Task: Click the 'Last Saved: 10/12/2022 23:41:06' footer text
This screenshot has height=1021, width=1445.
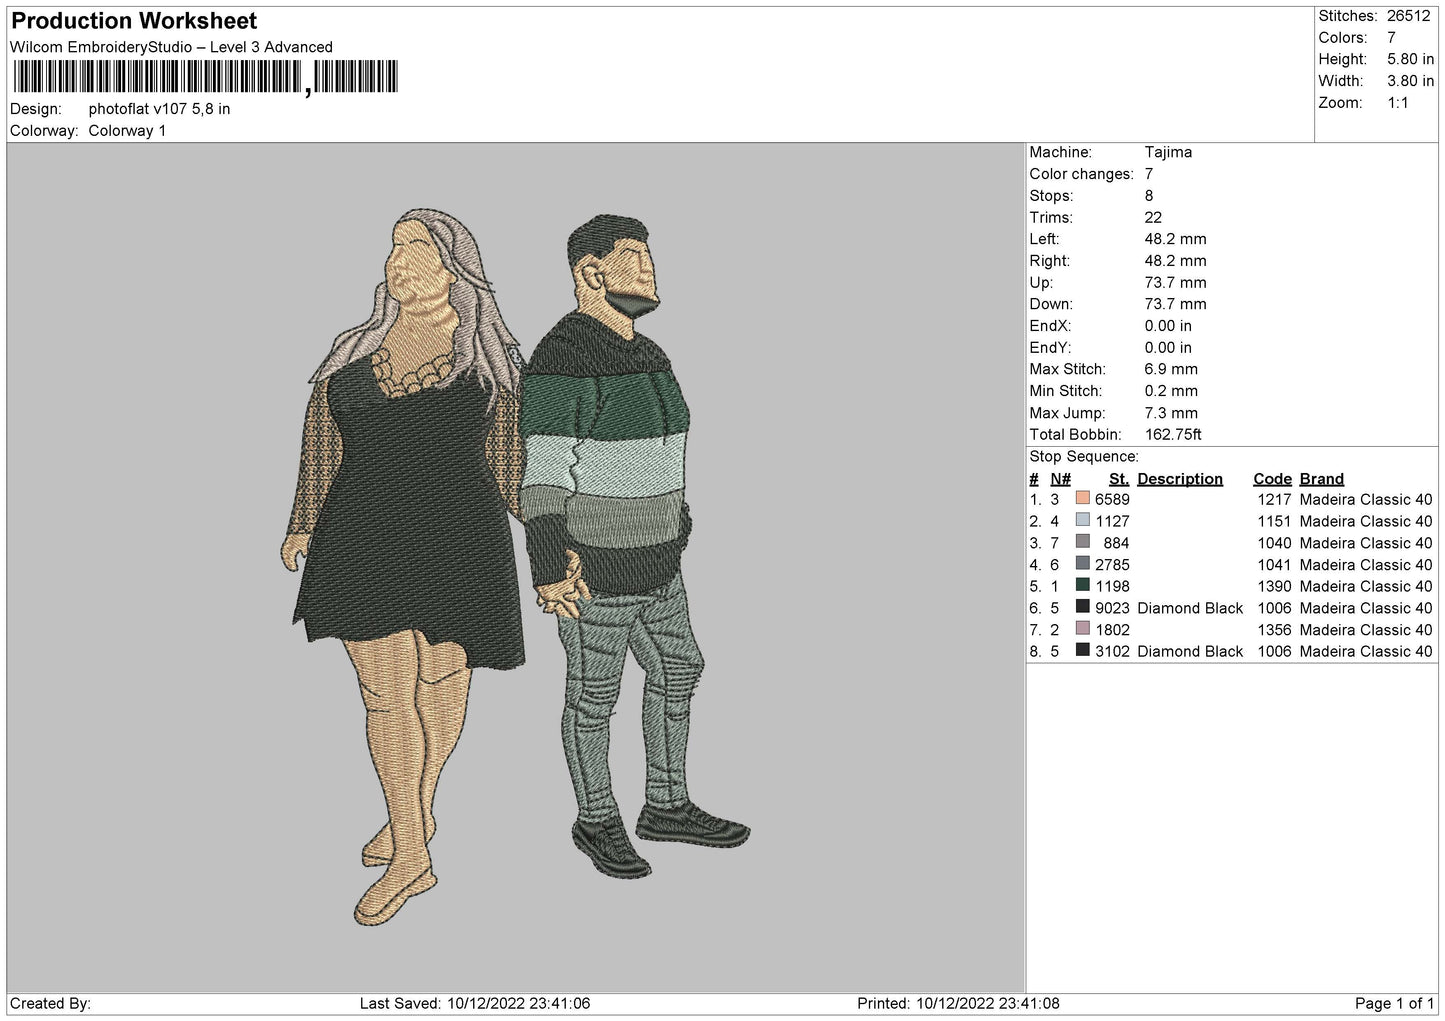Action: 475,1003
